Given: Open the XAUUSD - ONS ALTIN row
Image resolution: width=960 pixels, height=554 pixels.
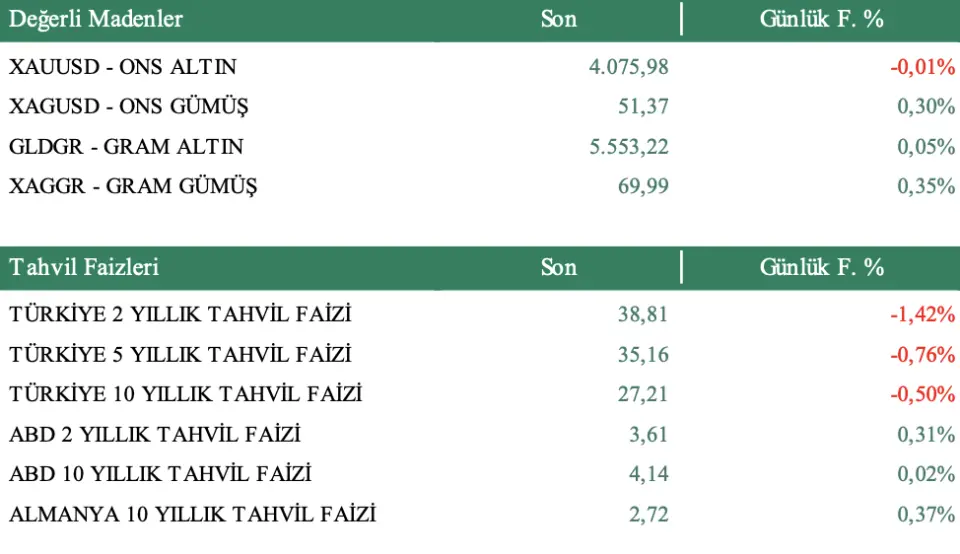Looking at the screenshot, I should [123, 67].
